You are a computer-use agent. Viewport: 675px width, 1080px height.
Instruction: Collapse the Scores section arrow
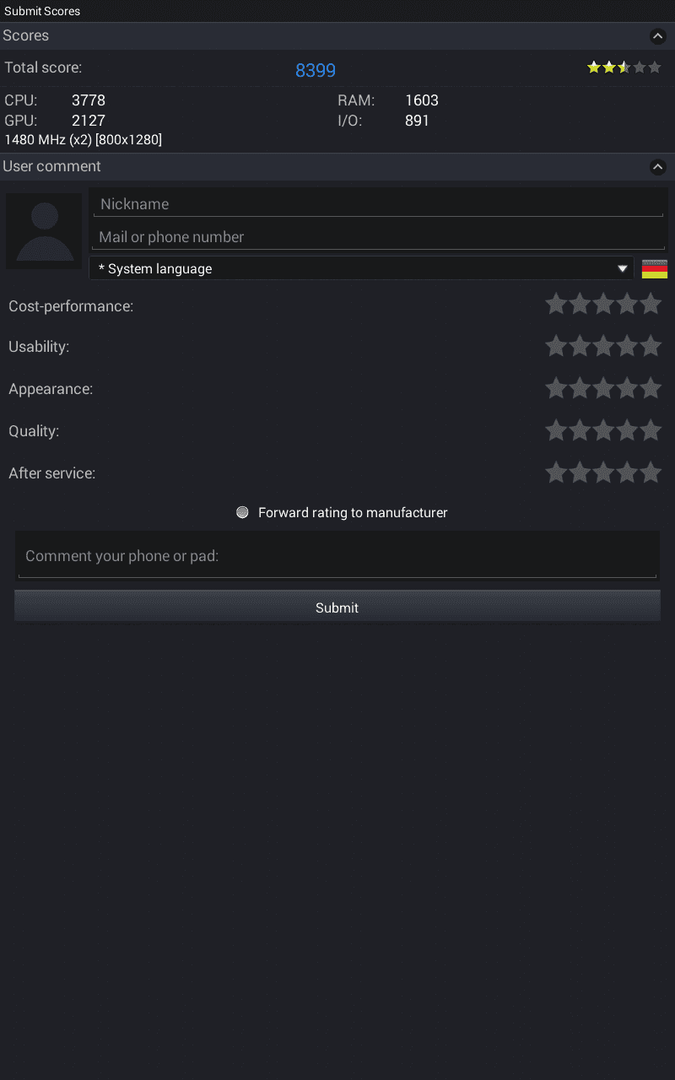(x=658, y=36)
